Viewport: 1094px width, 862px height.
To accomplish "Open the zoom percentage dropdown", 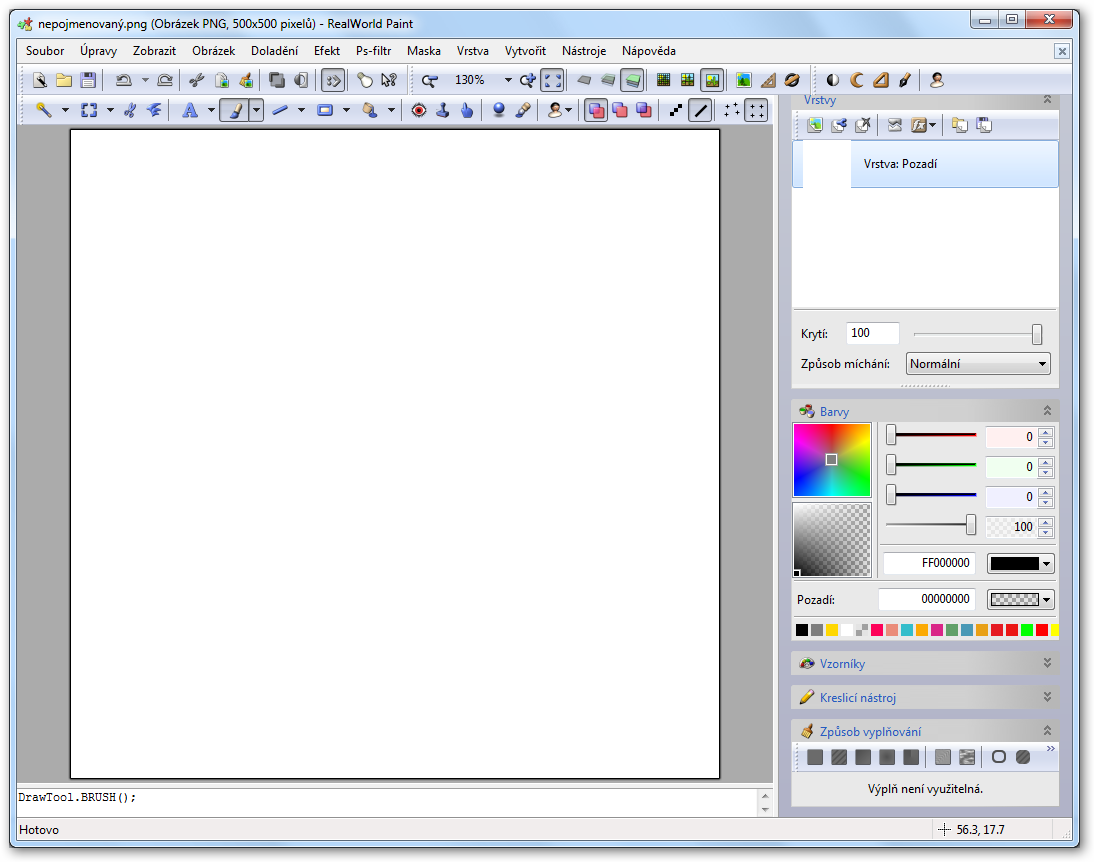I will point(508,80).
